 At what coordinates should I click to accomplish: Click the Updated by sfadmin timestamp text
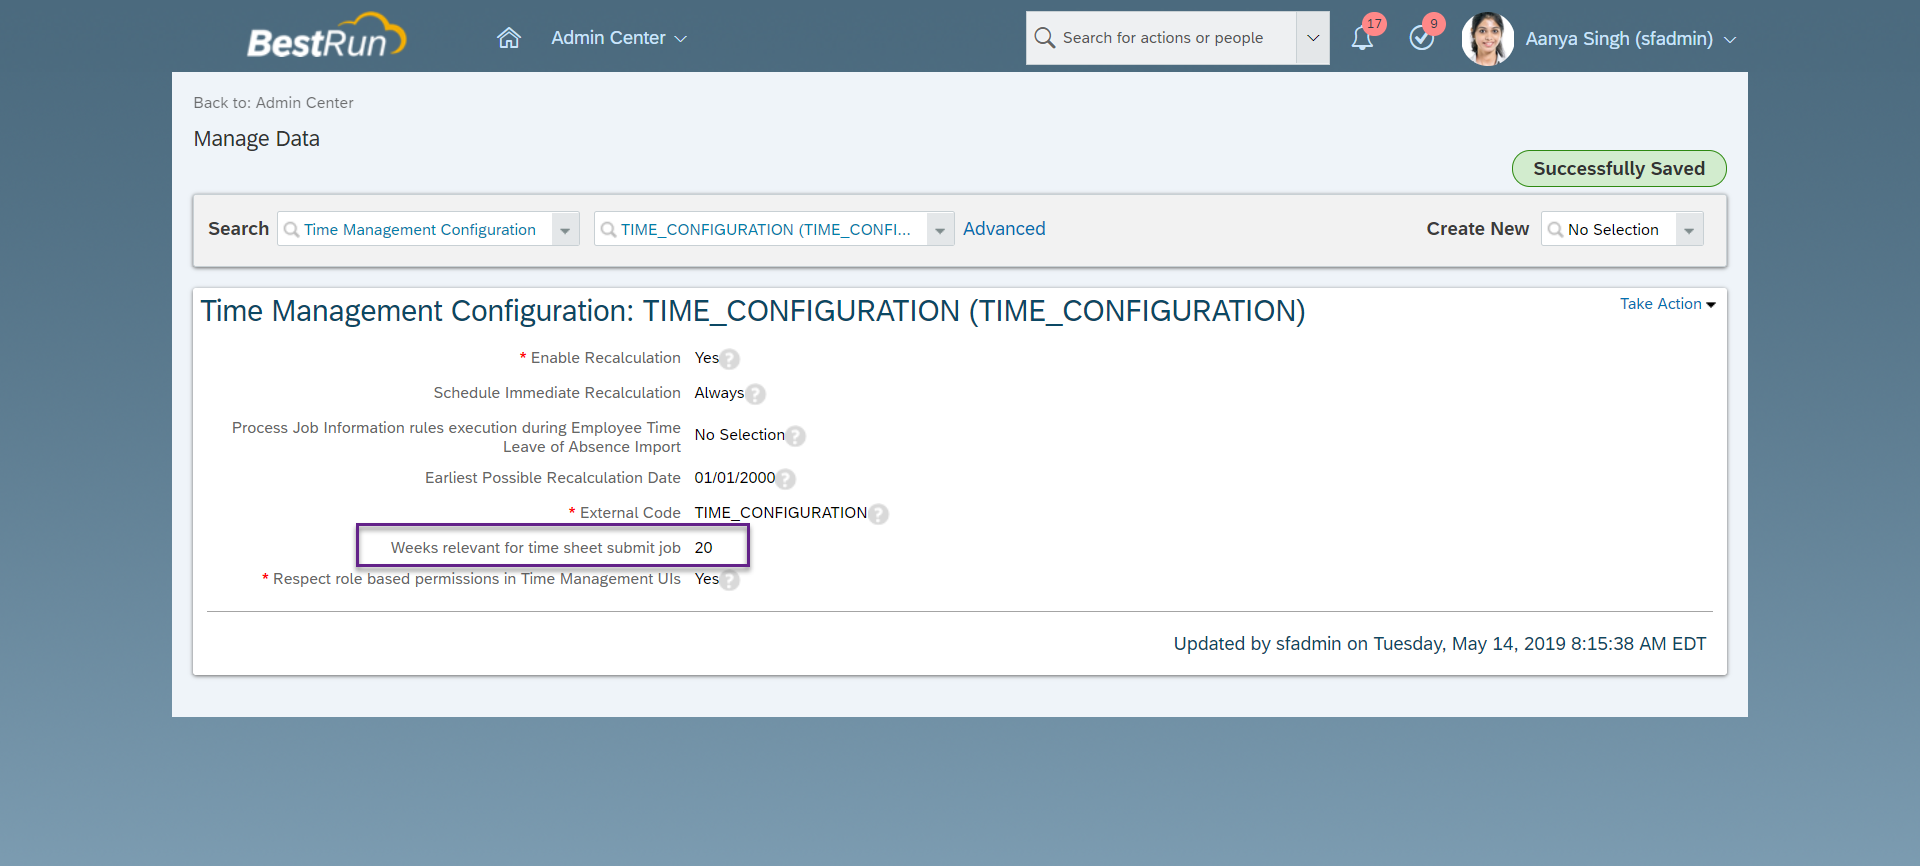[1440, 644]
